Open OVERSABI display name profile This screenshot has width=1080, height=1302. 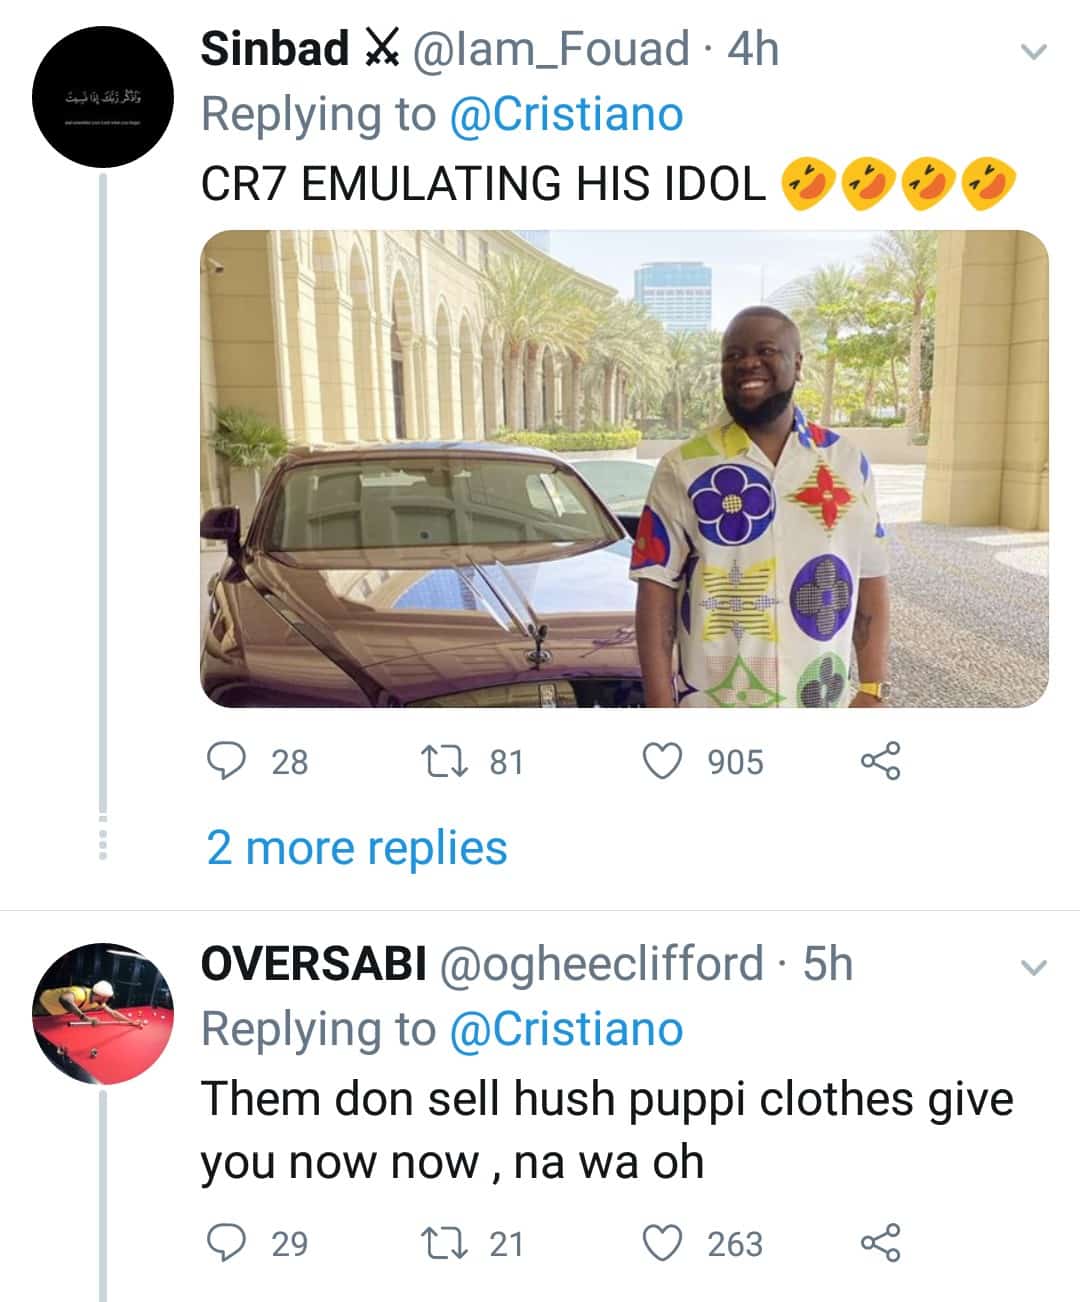pyautogui.click(x=314, y=965)
